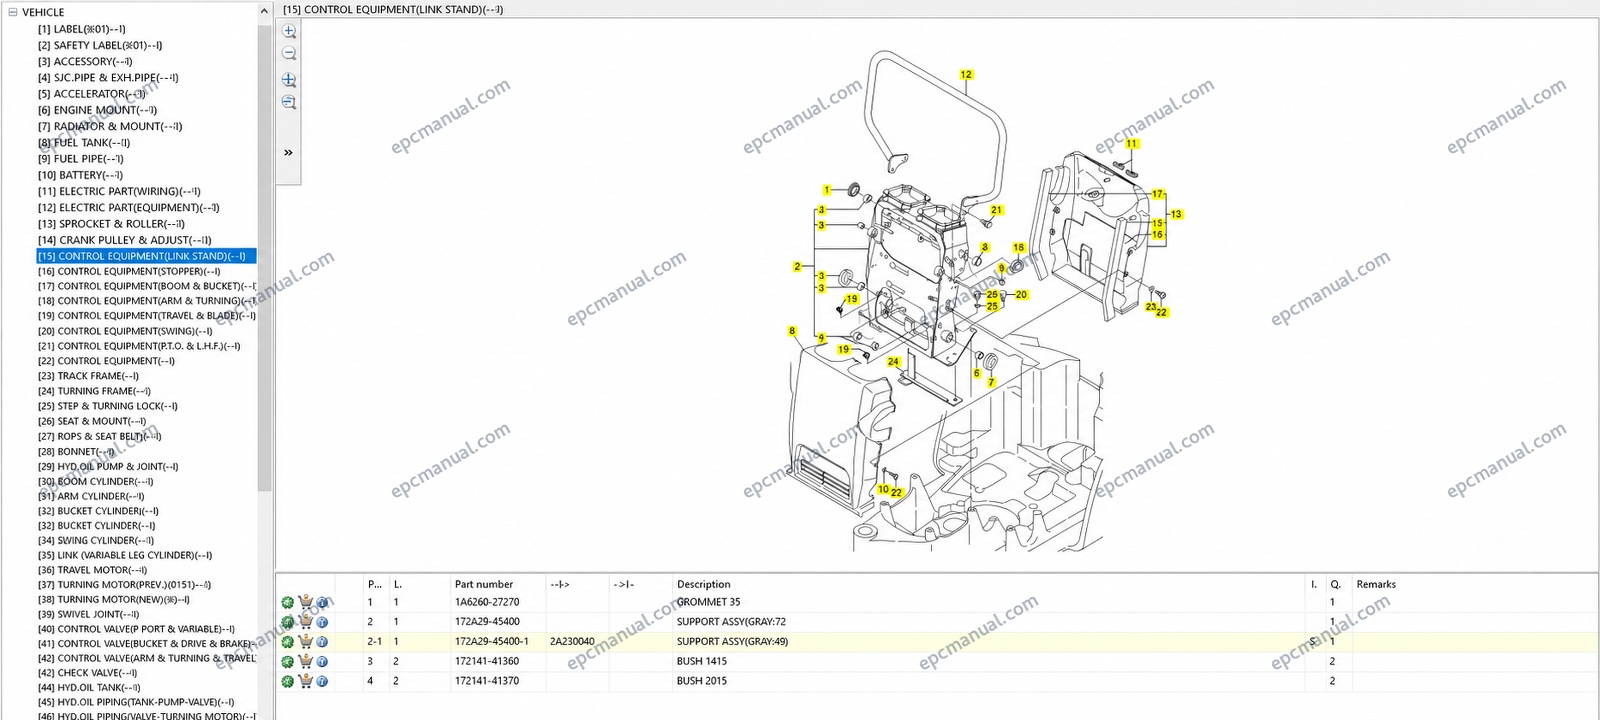This screenshot has height=720, width=1600.
Task: Open info icon for part 172A29-45400-1
Action: pos(322,642)
